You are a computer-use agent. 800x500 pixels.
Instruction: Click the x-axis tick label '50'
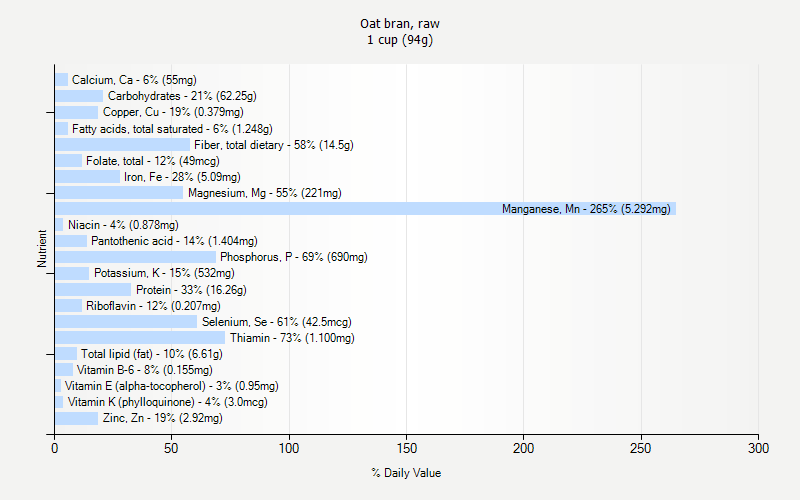pos(171,448)
